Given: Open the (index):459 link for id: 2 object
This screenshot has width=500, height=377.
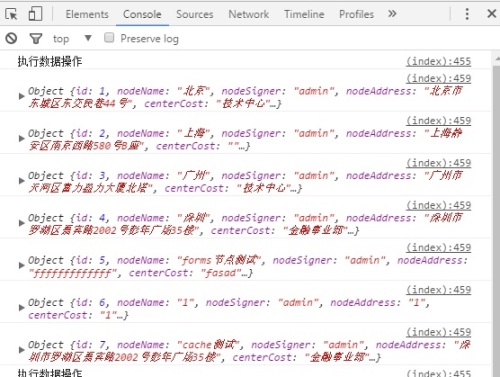Looking at the screenshot, I should coord(438,121).
